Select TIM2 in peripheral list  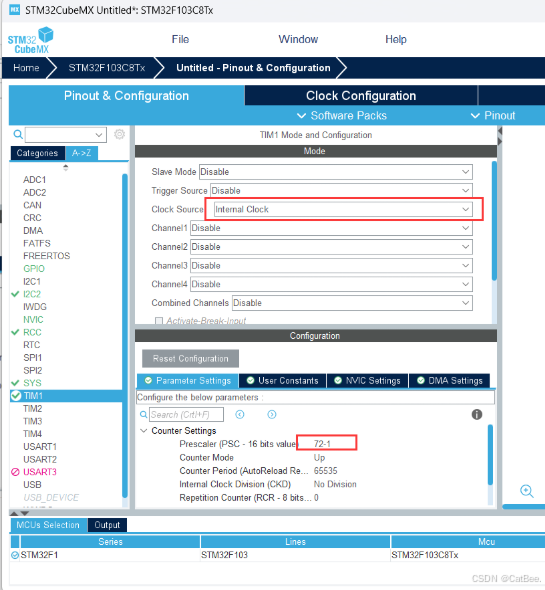click(x=33, y=408)
